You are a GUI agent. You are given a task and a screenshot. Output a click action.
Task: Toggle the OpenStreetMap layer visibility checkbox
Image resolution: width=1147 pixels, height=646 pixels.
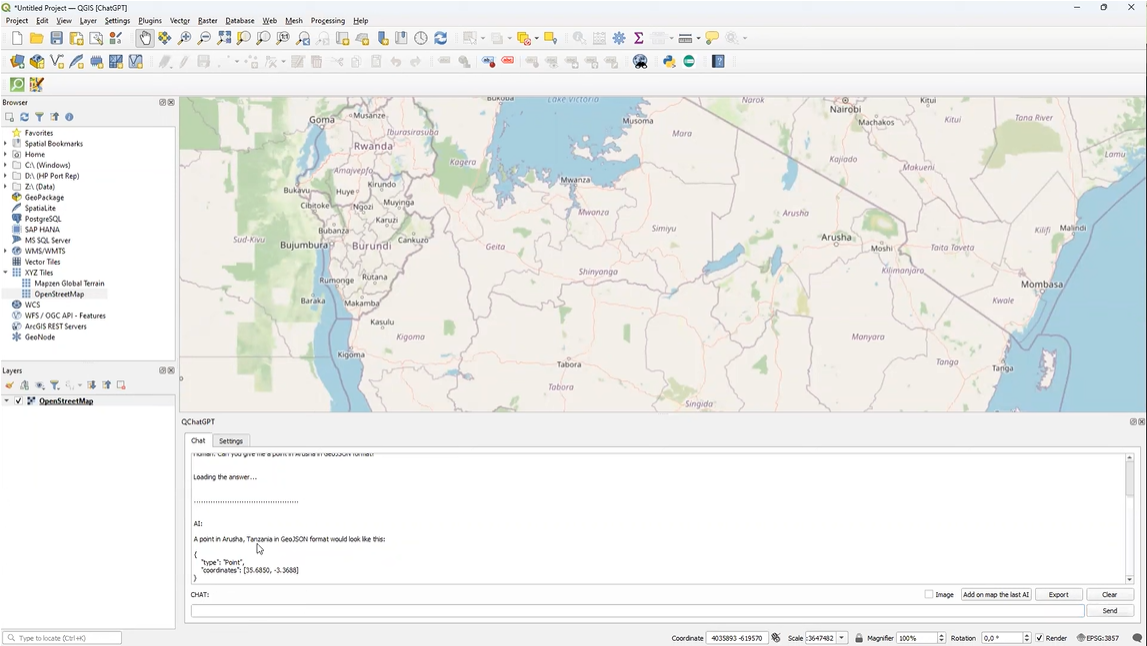[x=18, y=401]
